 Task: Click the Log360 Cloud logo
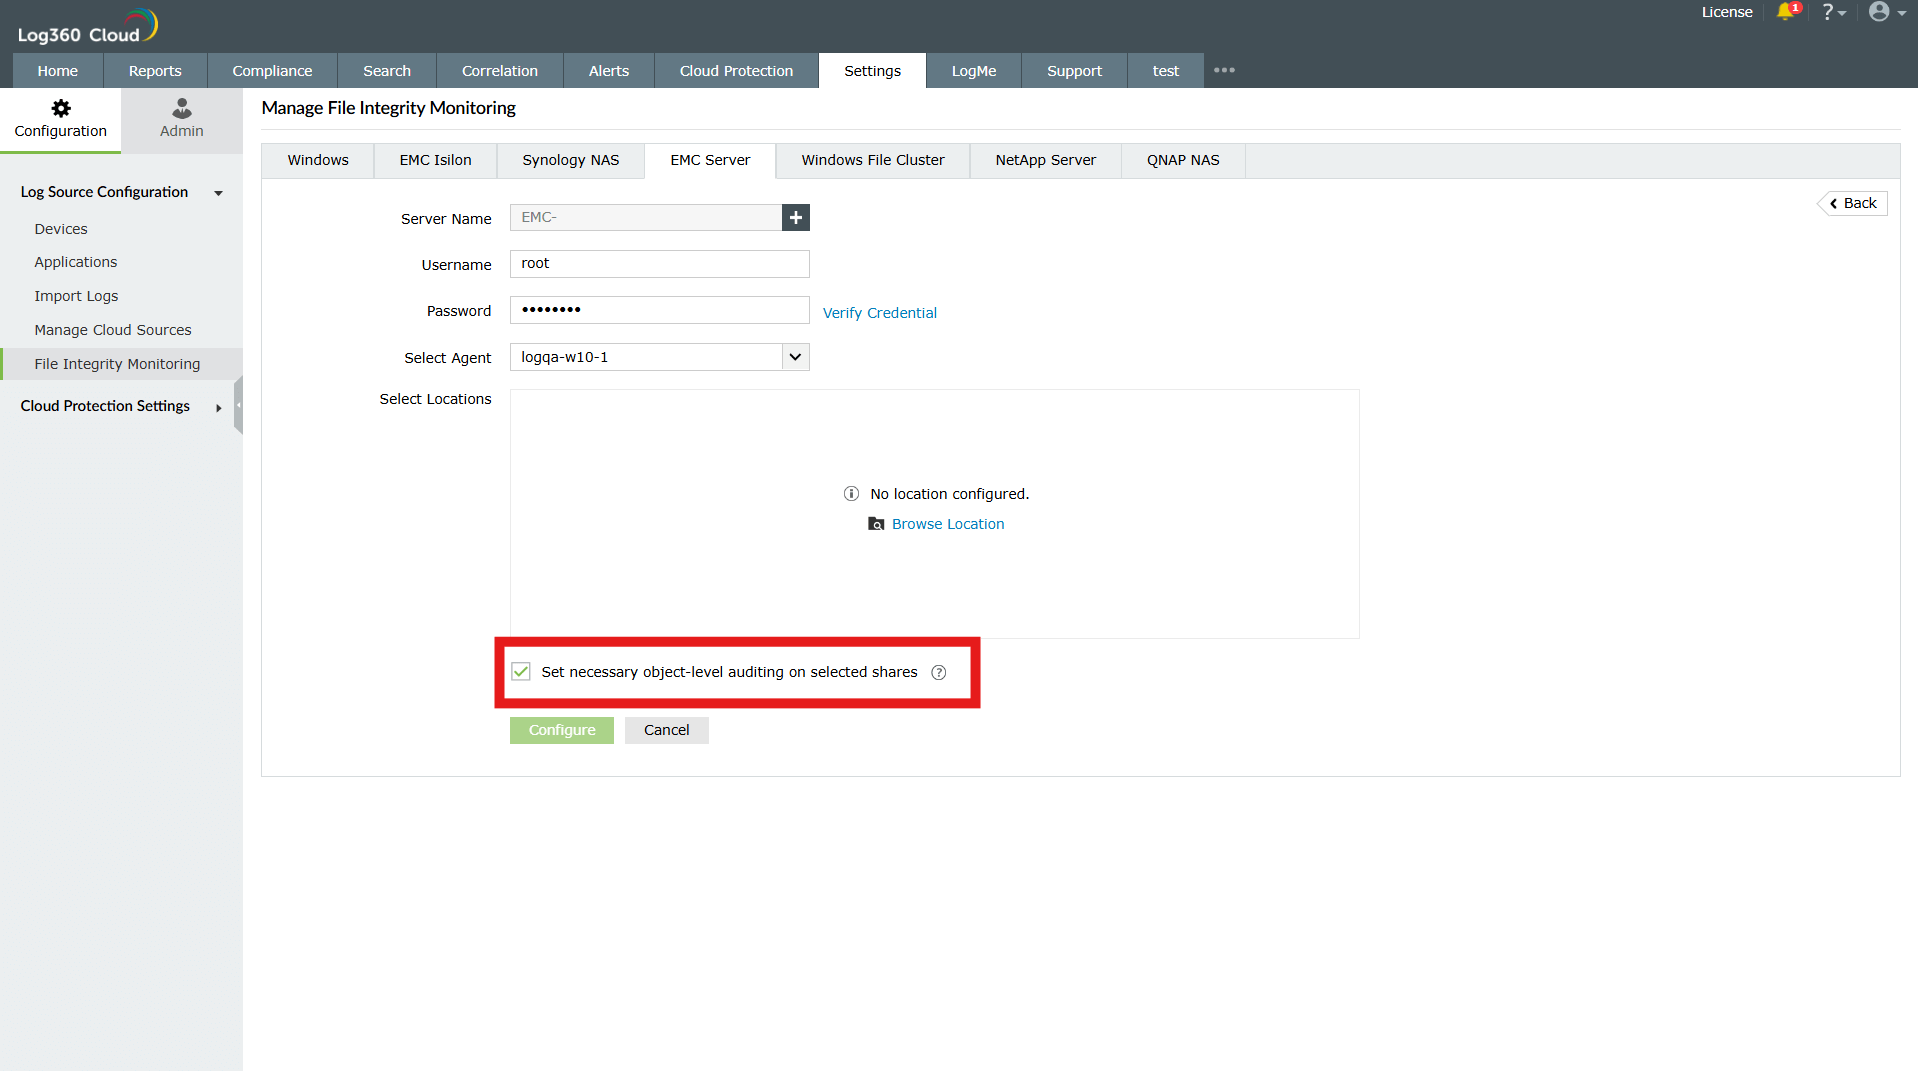(x=86, y=24)
